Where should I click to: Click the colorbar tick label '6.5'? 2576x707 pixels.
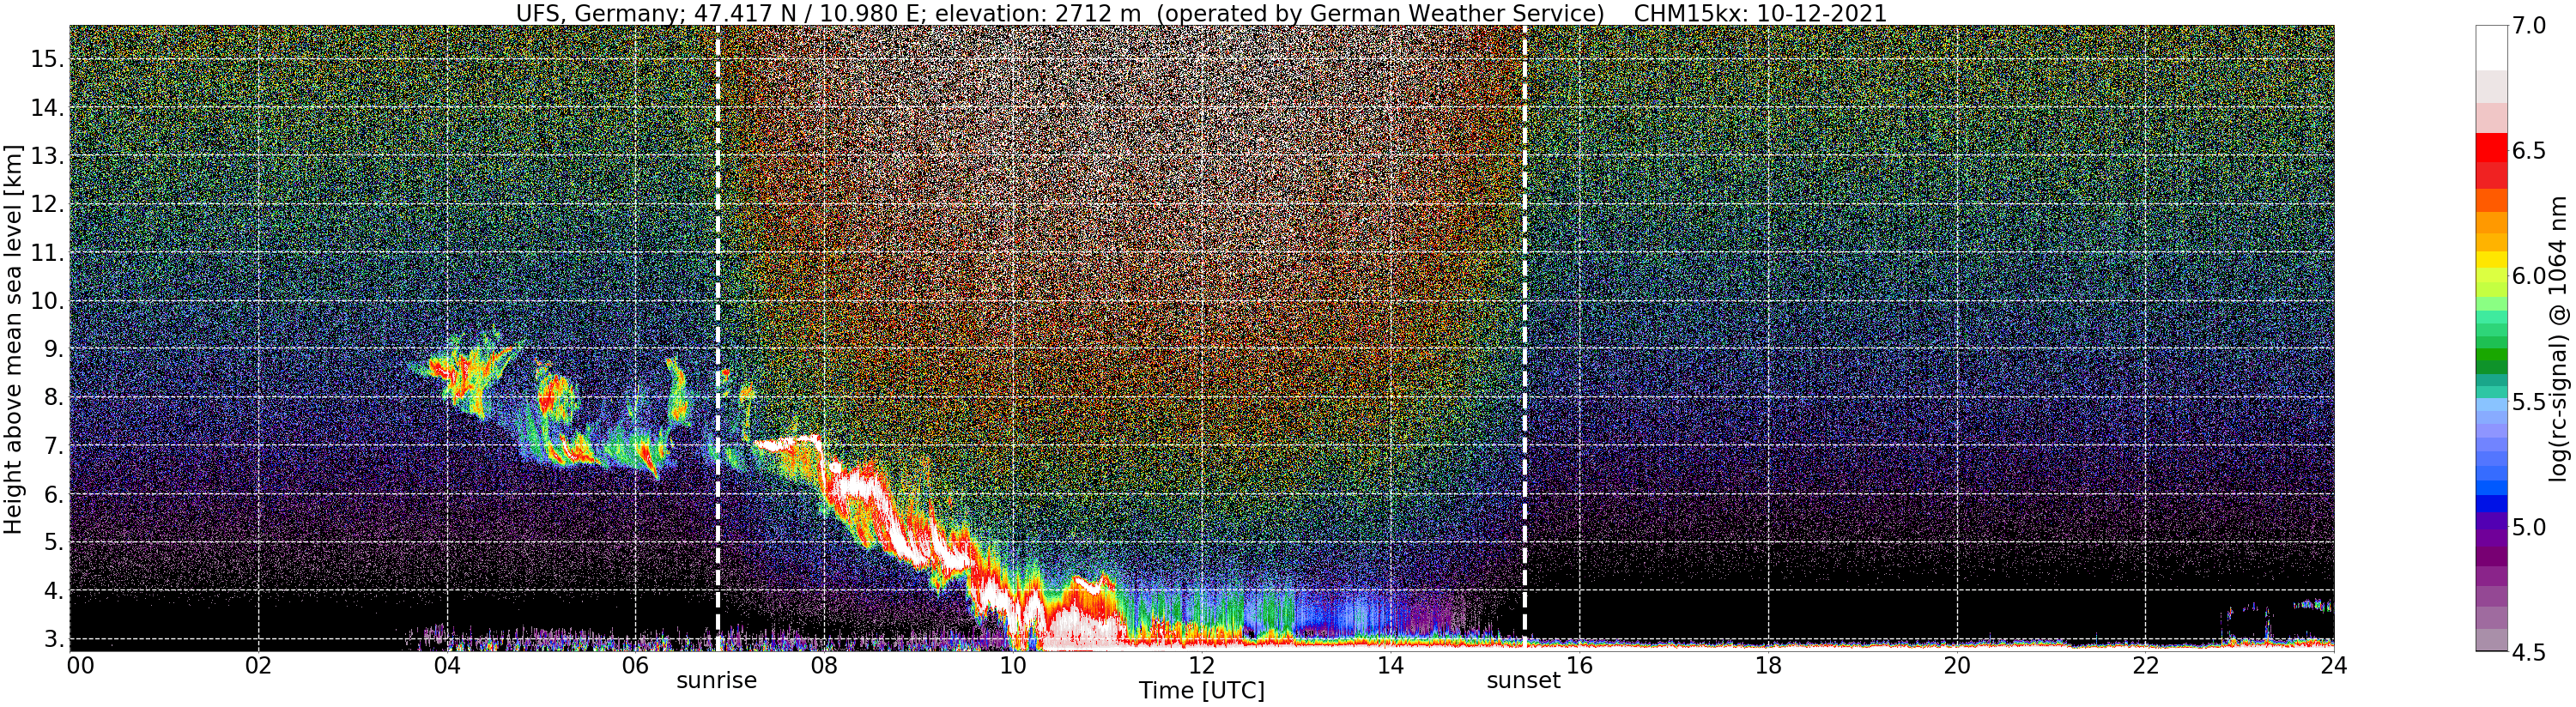pyautogui.click(x=2529, y=151)
